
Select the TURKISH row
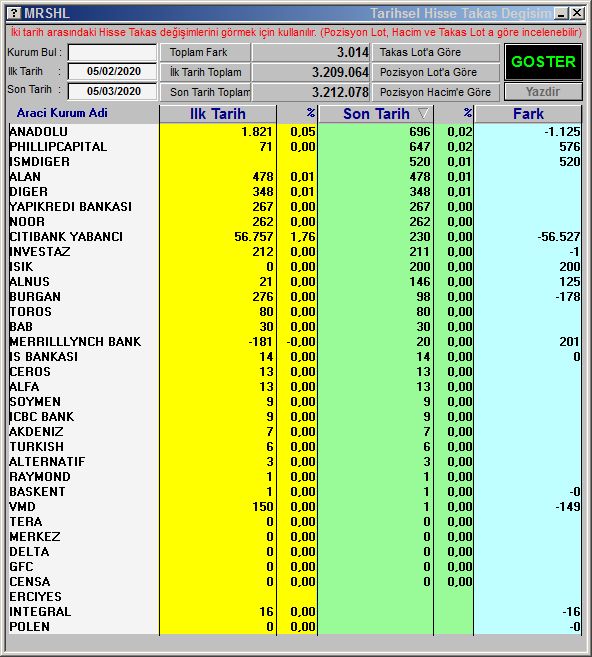295,447
